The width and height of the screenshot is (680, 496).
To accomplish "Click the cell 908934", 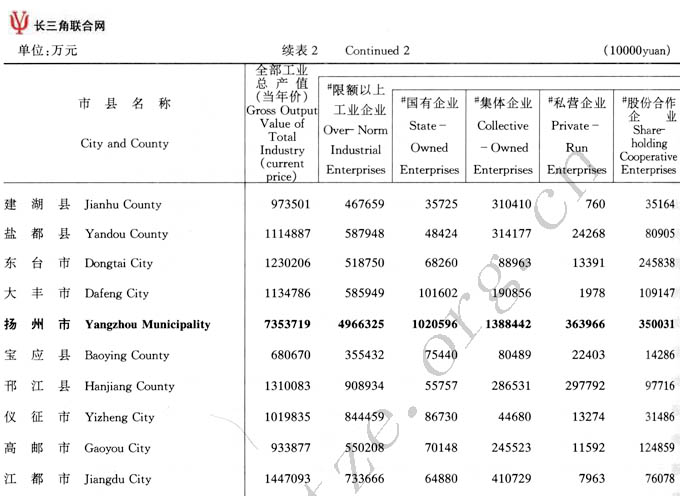I will [364, 386].
